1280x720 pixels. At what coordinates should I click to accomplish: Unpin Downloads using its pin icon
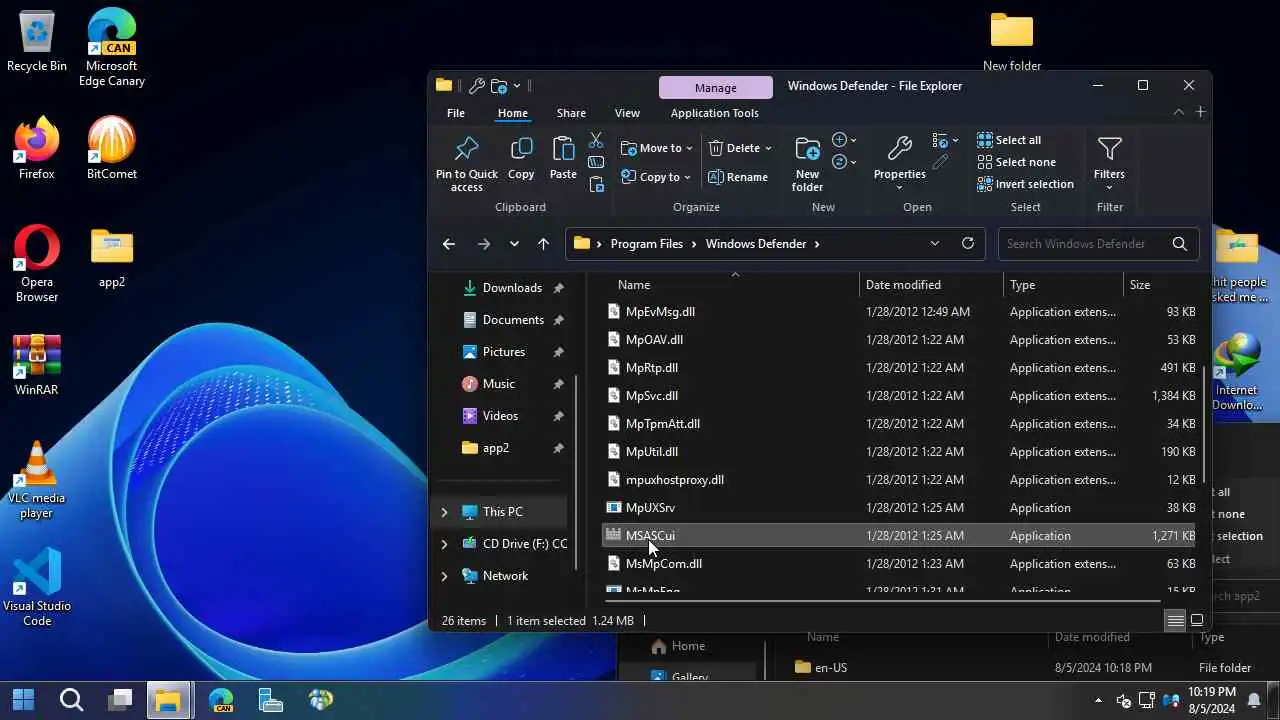(558, 288)
